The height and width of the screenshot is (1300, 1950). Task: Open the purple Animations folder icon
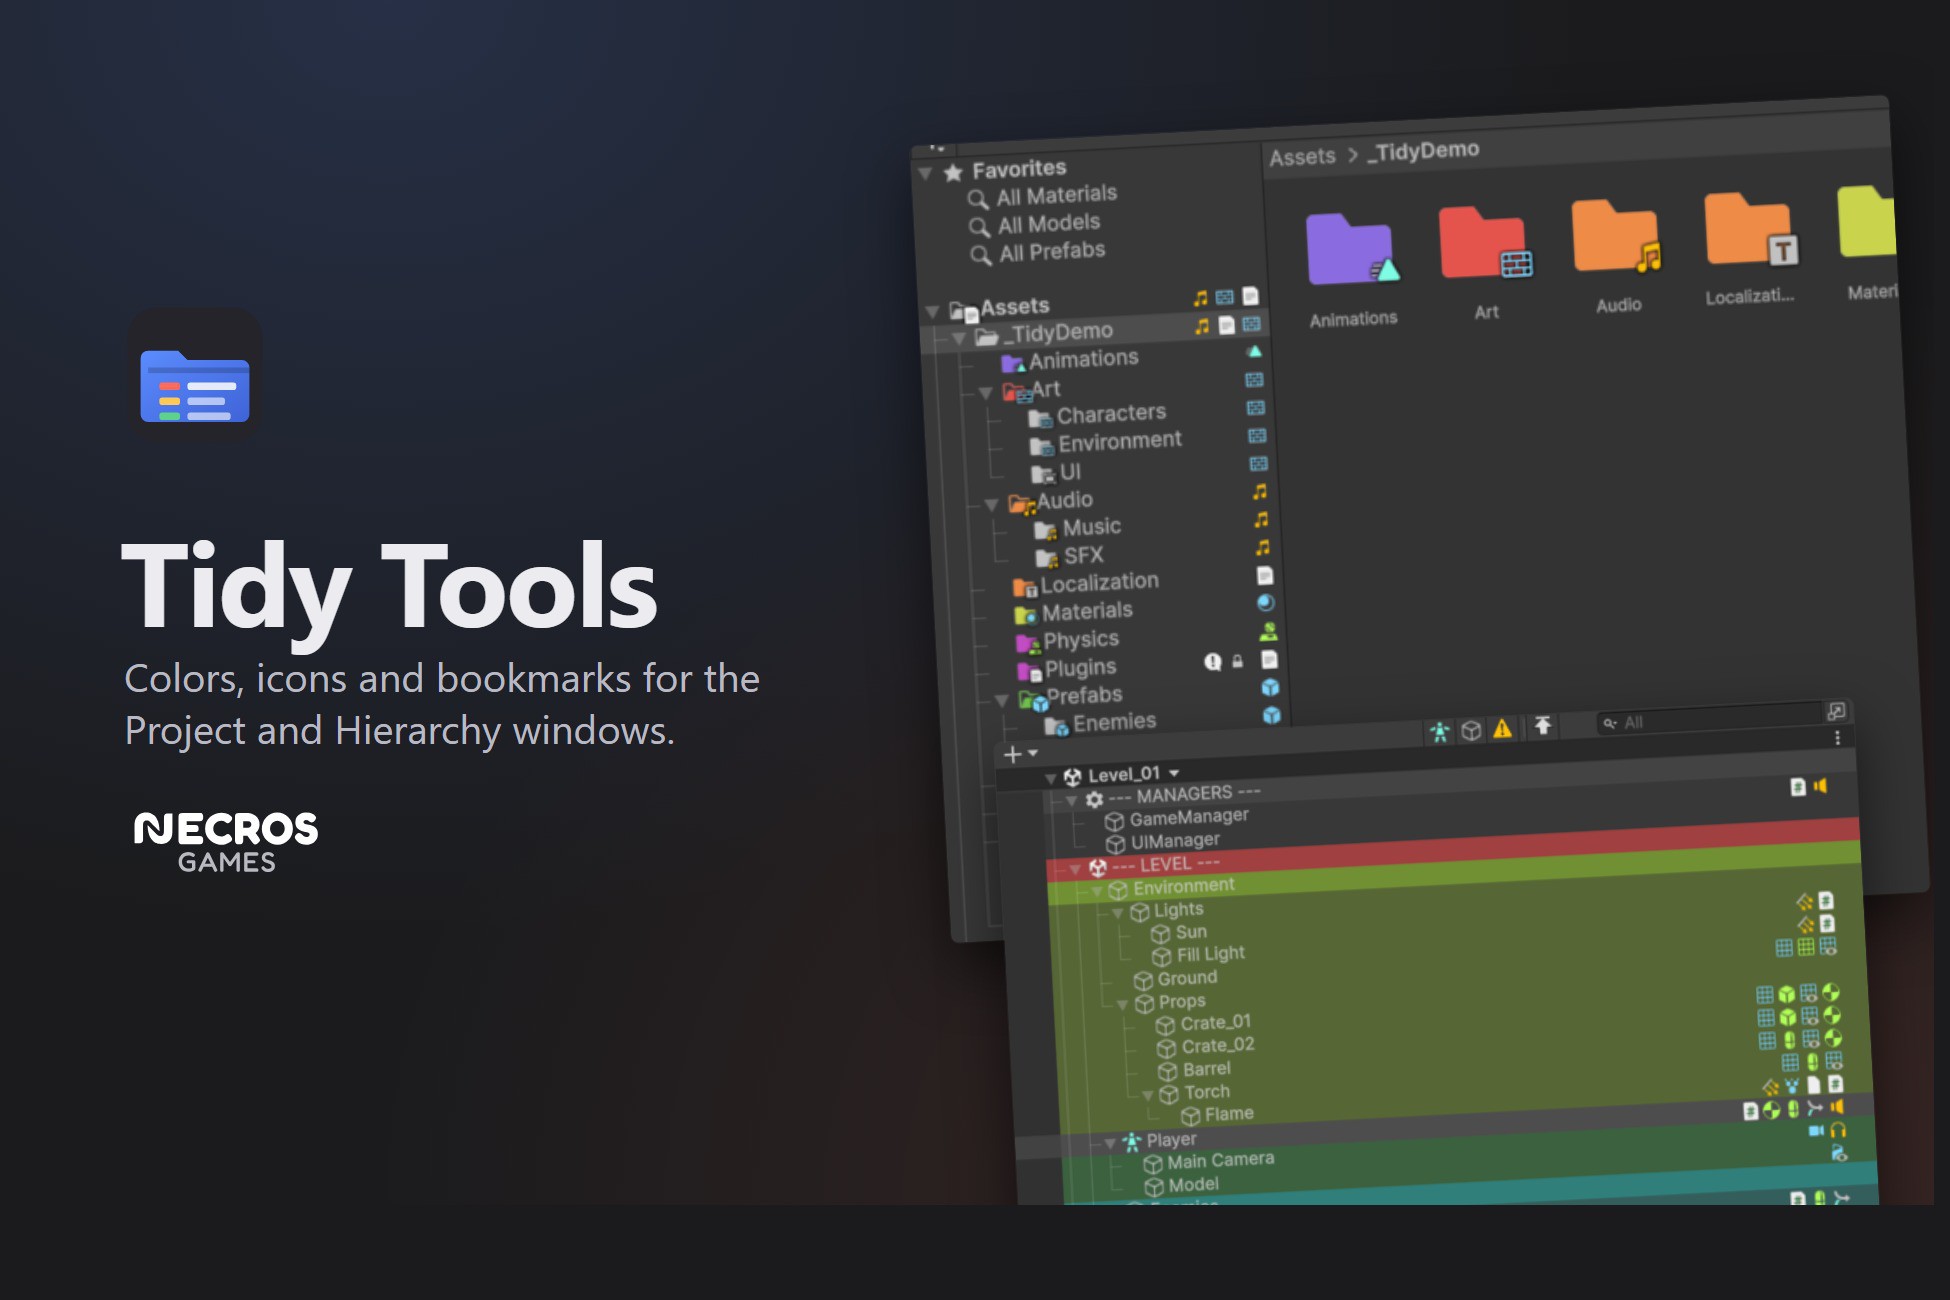pos(1351,250)
